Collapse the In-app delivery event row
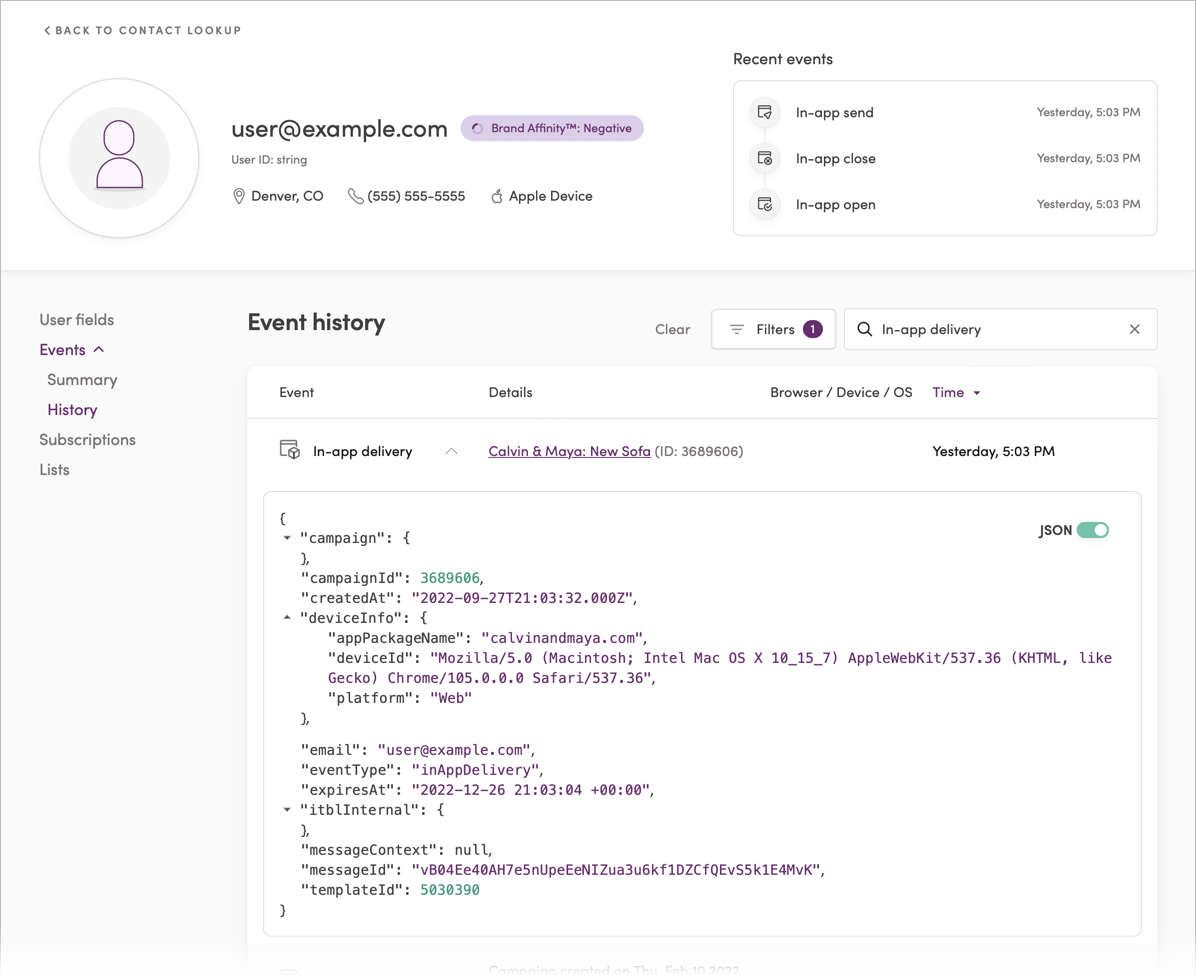This screenshot has height=976, width=1196. click(x=452, y=451)
